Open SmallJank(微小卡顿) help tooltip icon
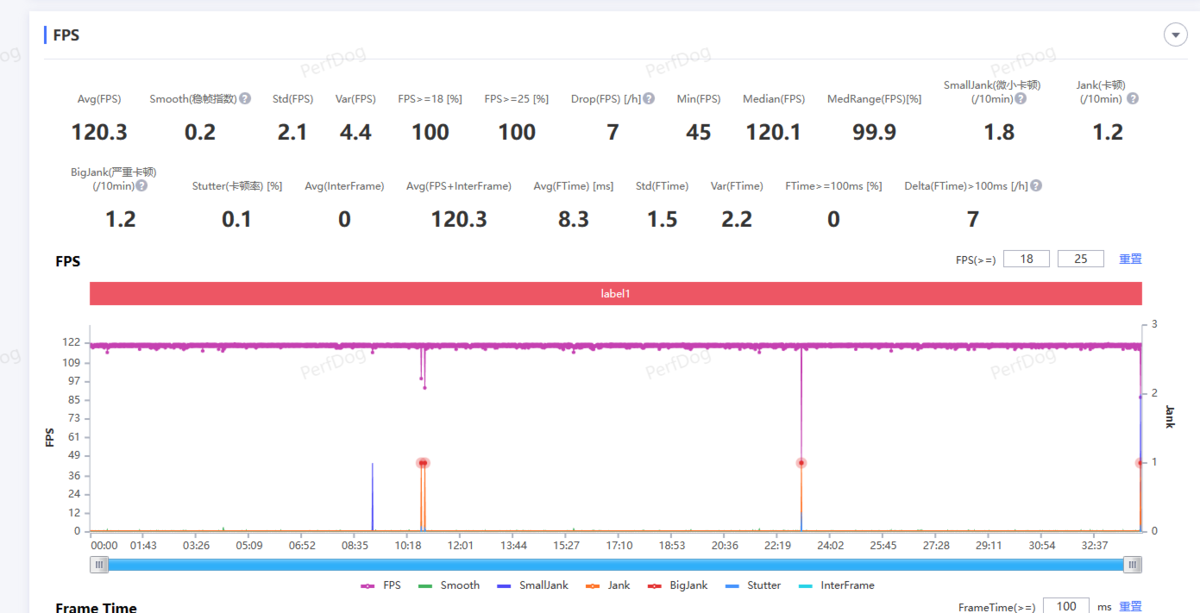 pyautogui.click(x=1021, y=98)
